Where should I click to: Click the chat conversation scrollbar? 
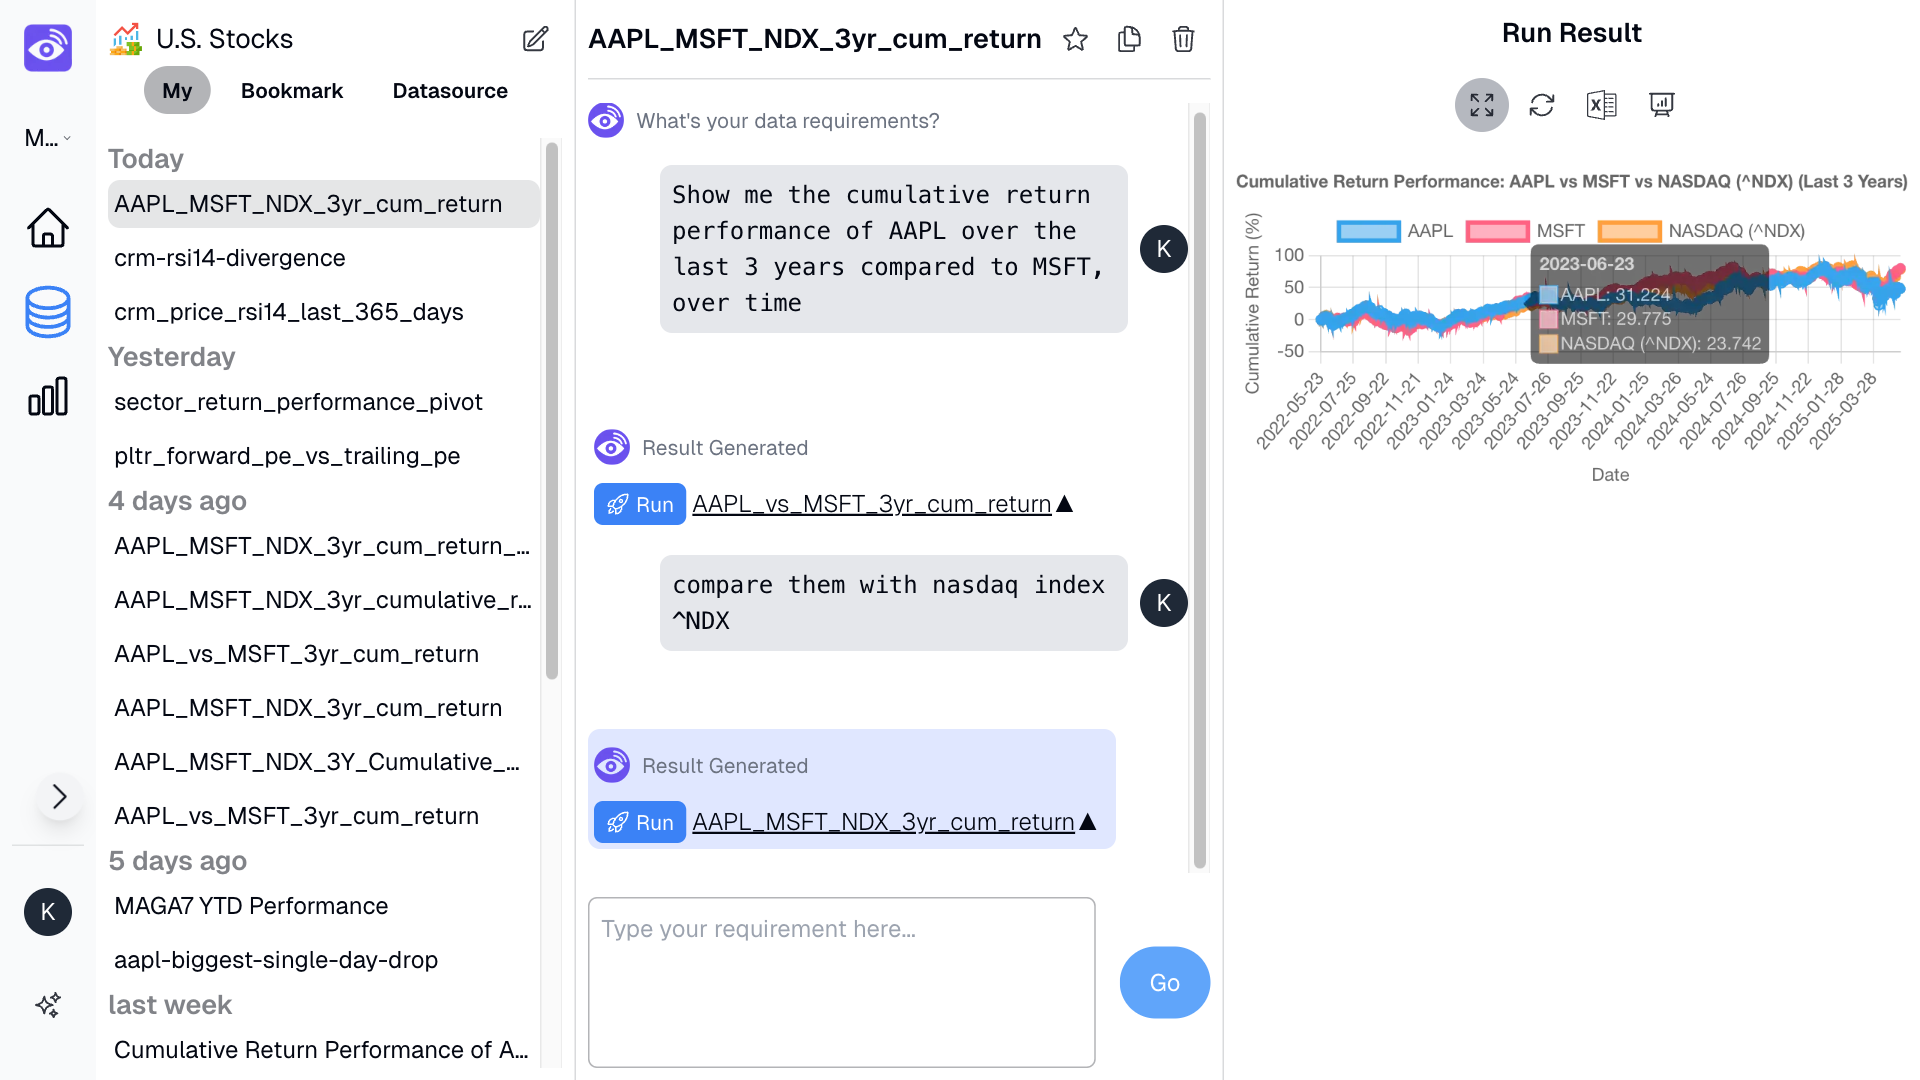1200,490
